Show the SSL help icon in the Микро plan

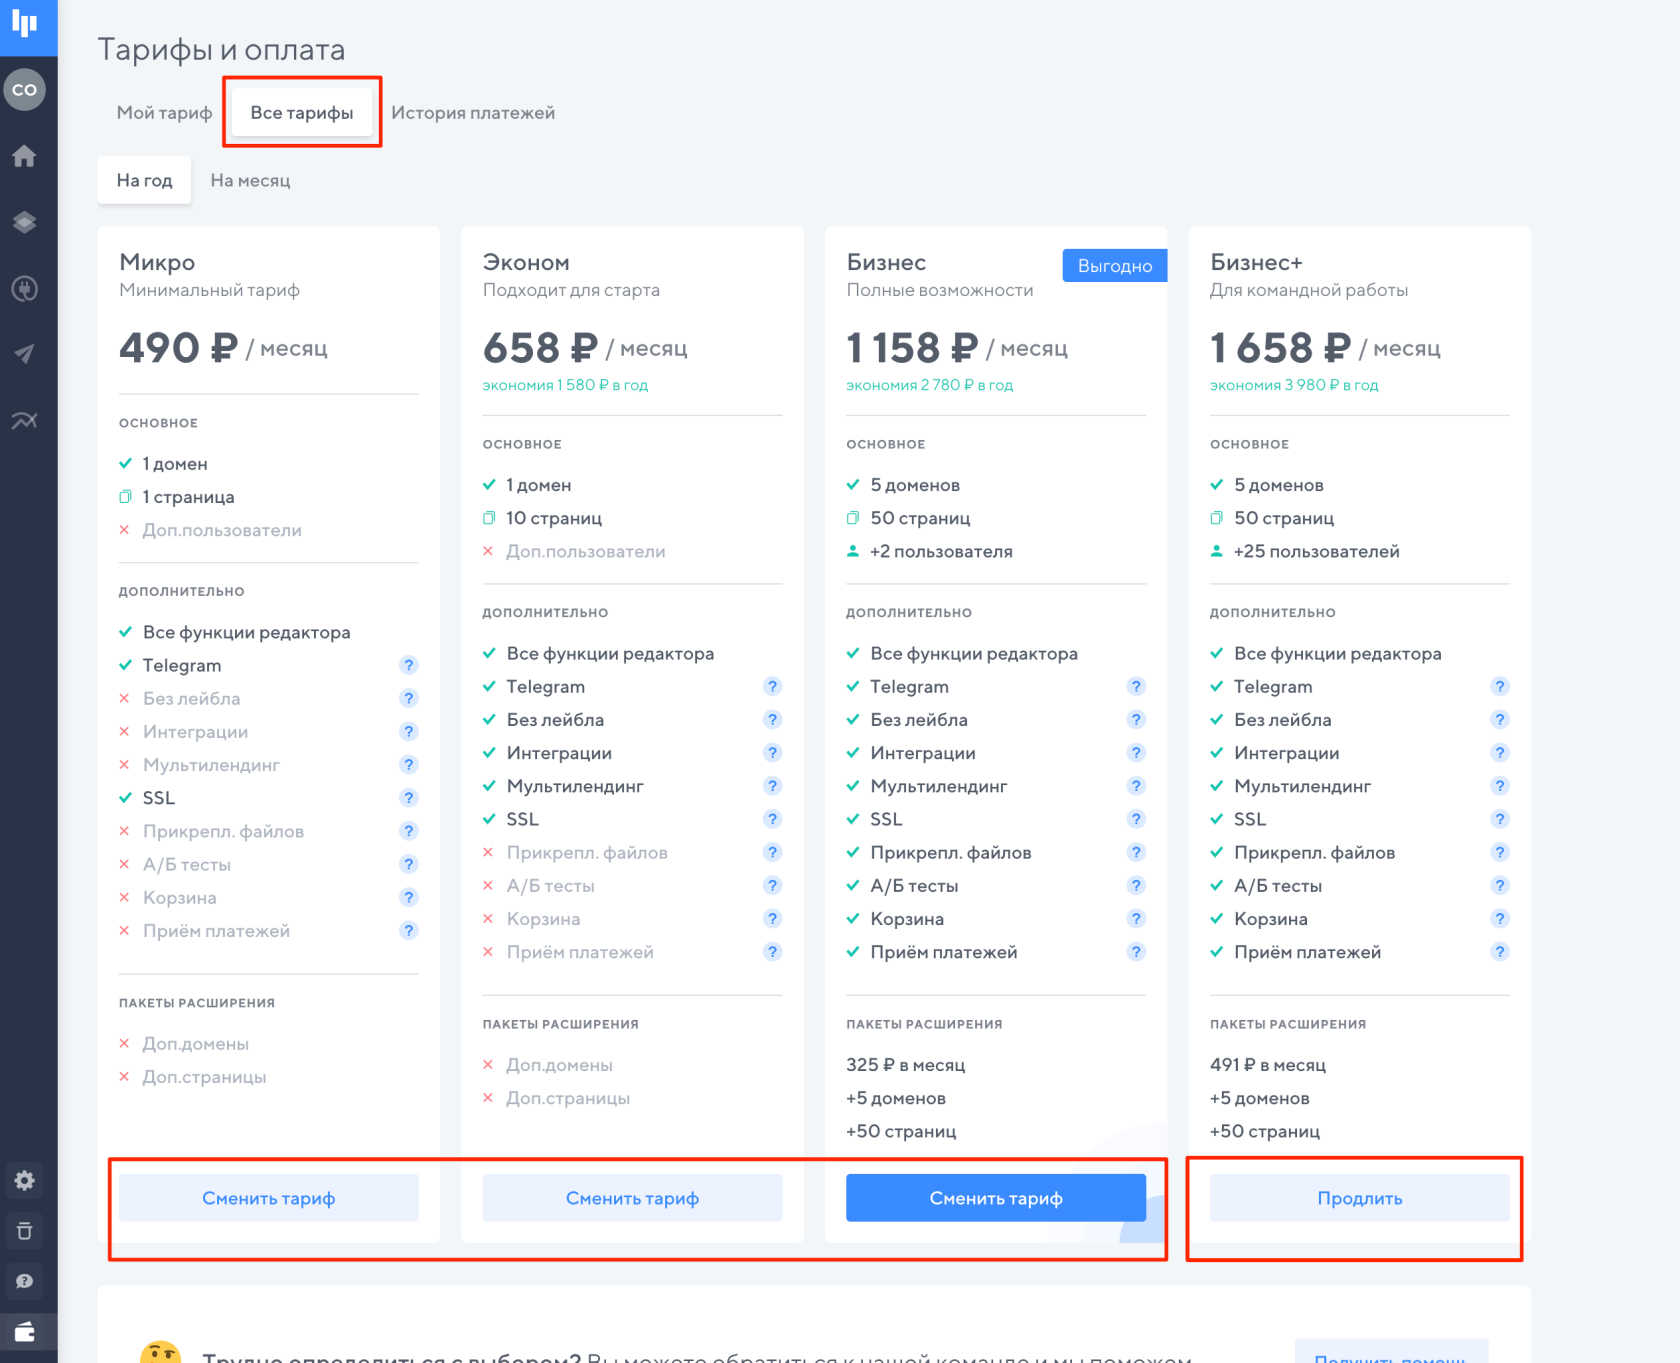pos(408,798)
